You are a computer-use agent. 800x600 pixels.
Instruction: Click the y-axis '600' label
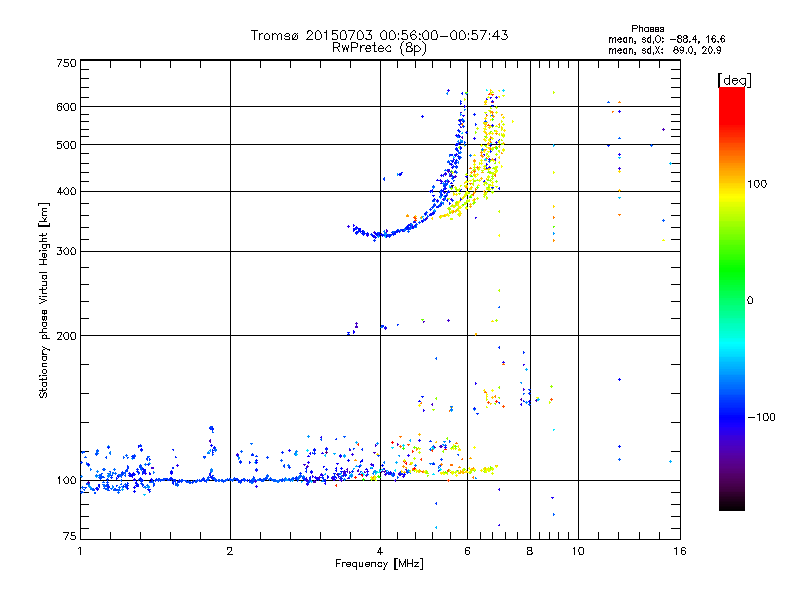[x=66, y=107]
